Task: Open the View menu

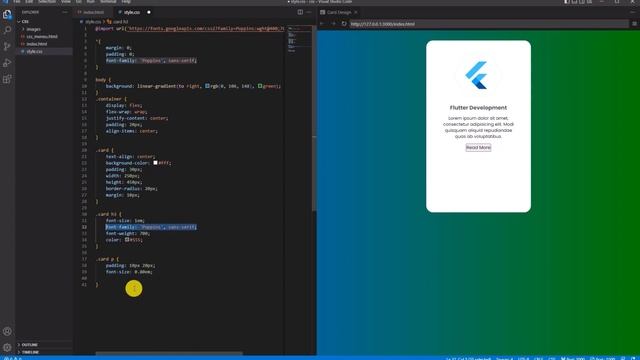Action: click(x=66, y=2)
